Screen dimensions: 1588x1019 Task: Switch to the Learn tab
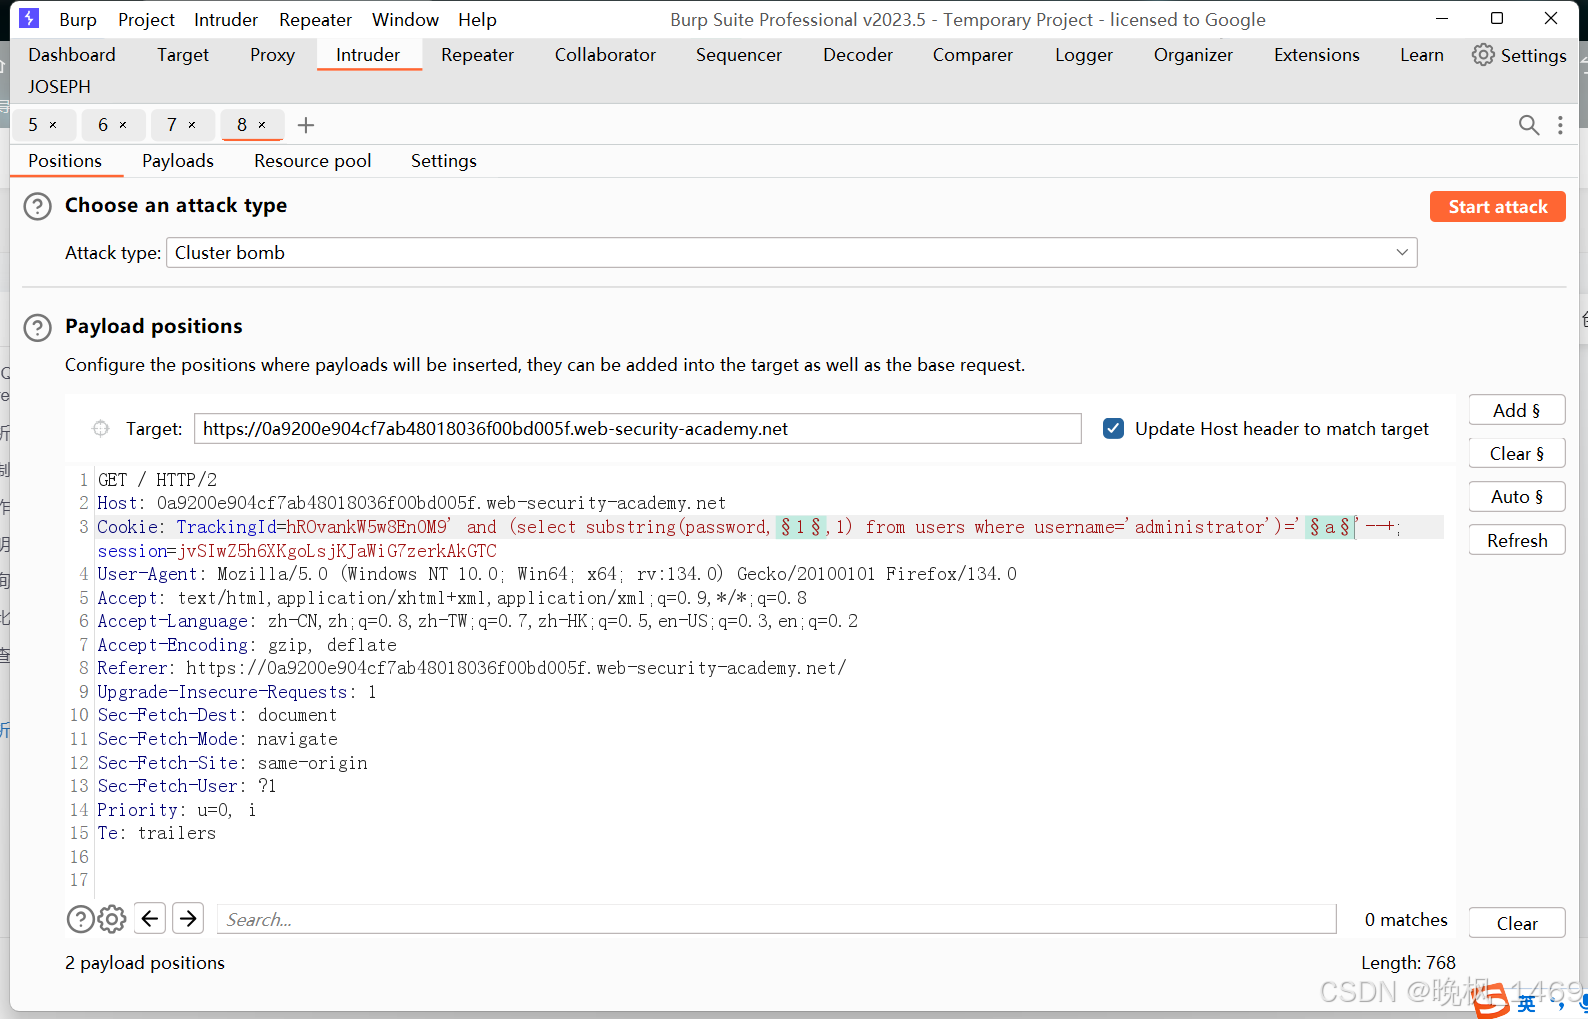coord(1422,55)
